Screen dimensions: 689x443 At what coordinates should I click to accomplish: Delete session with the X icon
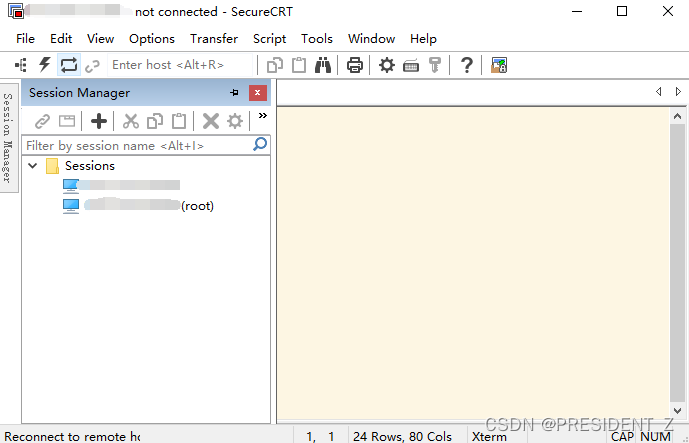(211, 121)
